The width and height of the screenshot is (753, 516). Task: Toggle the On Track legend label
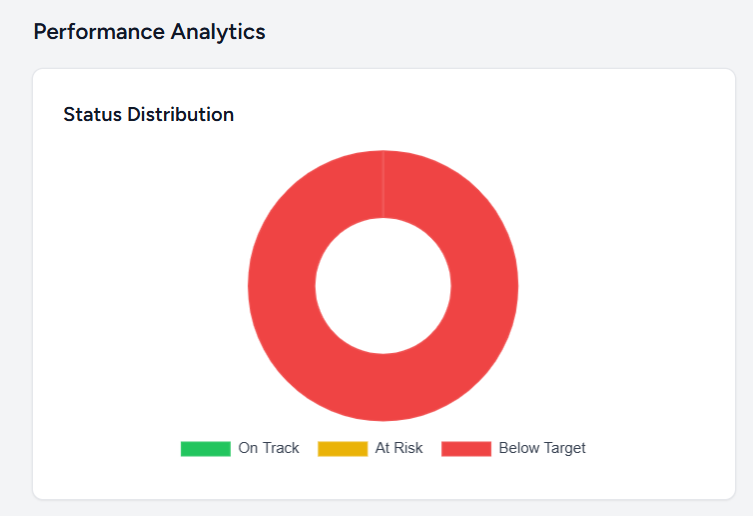[268, 448]
